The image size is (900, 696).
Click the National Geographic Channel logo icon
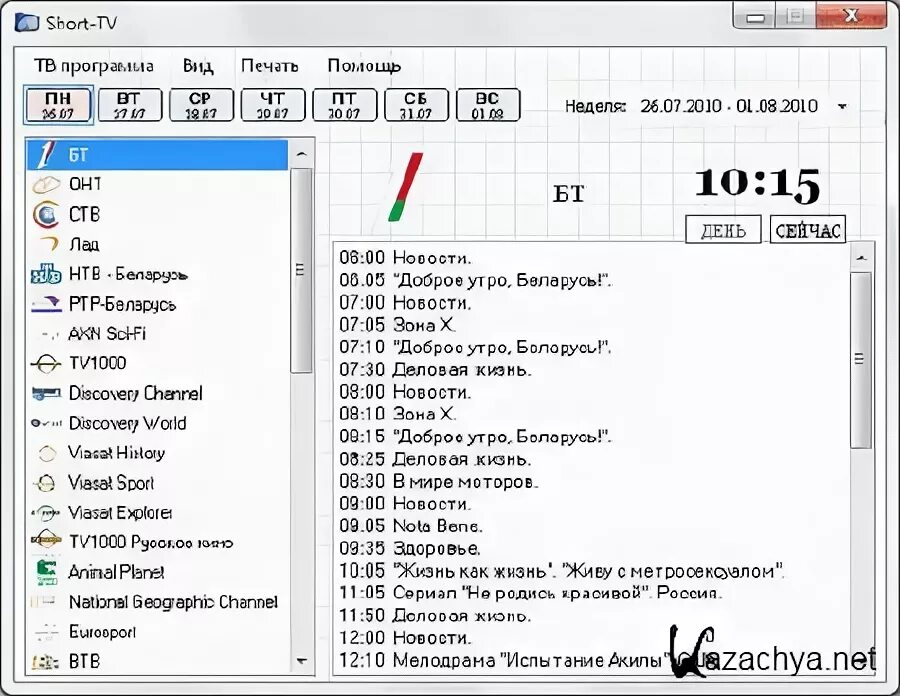(x=43, y=601)
